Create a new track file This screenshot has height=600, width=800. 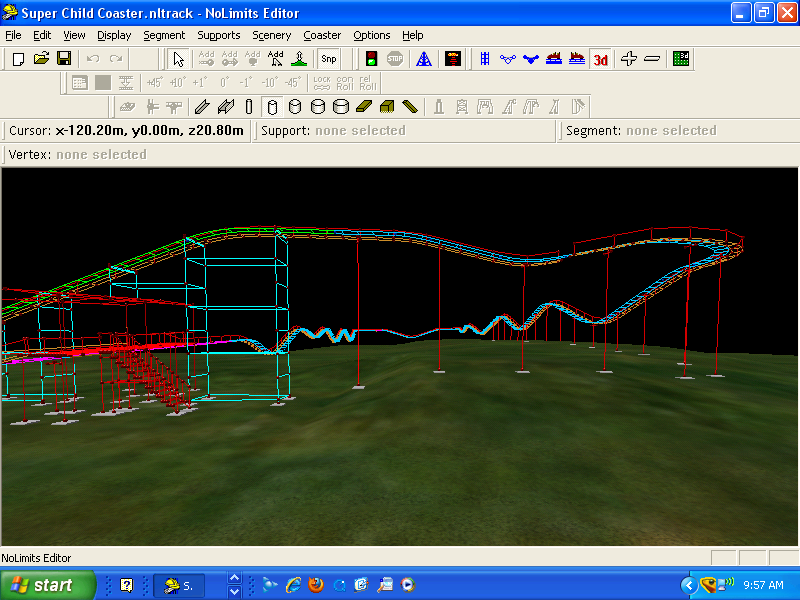pyautogui.click(x=18, y=59)
